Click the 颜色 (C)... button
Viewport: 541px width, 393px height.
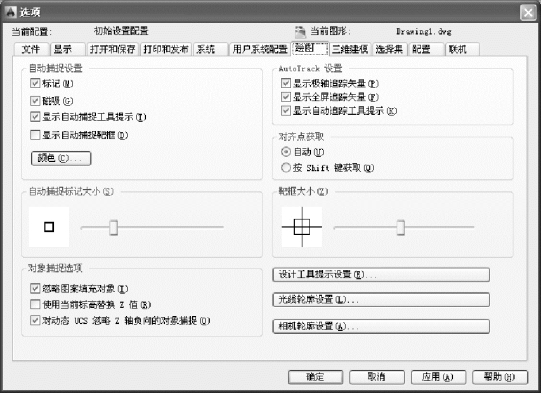click(x=61, y=158)
